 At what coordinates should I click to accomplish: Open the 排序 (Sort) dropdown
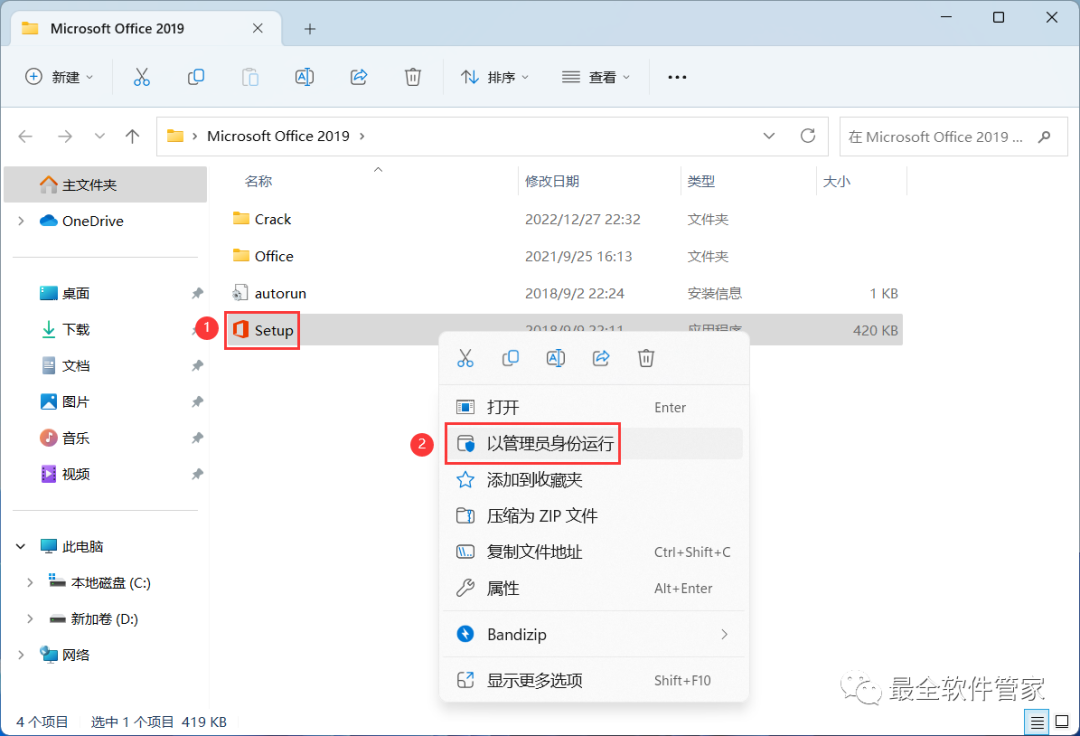[495, 77]
